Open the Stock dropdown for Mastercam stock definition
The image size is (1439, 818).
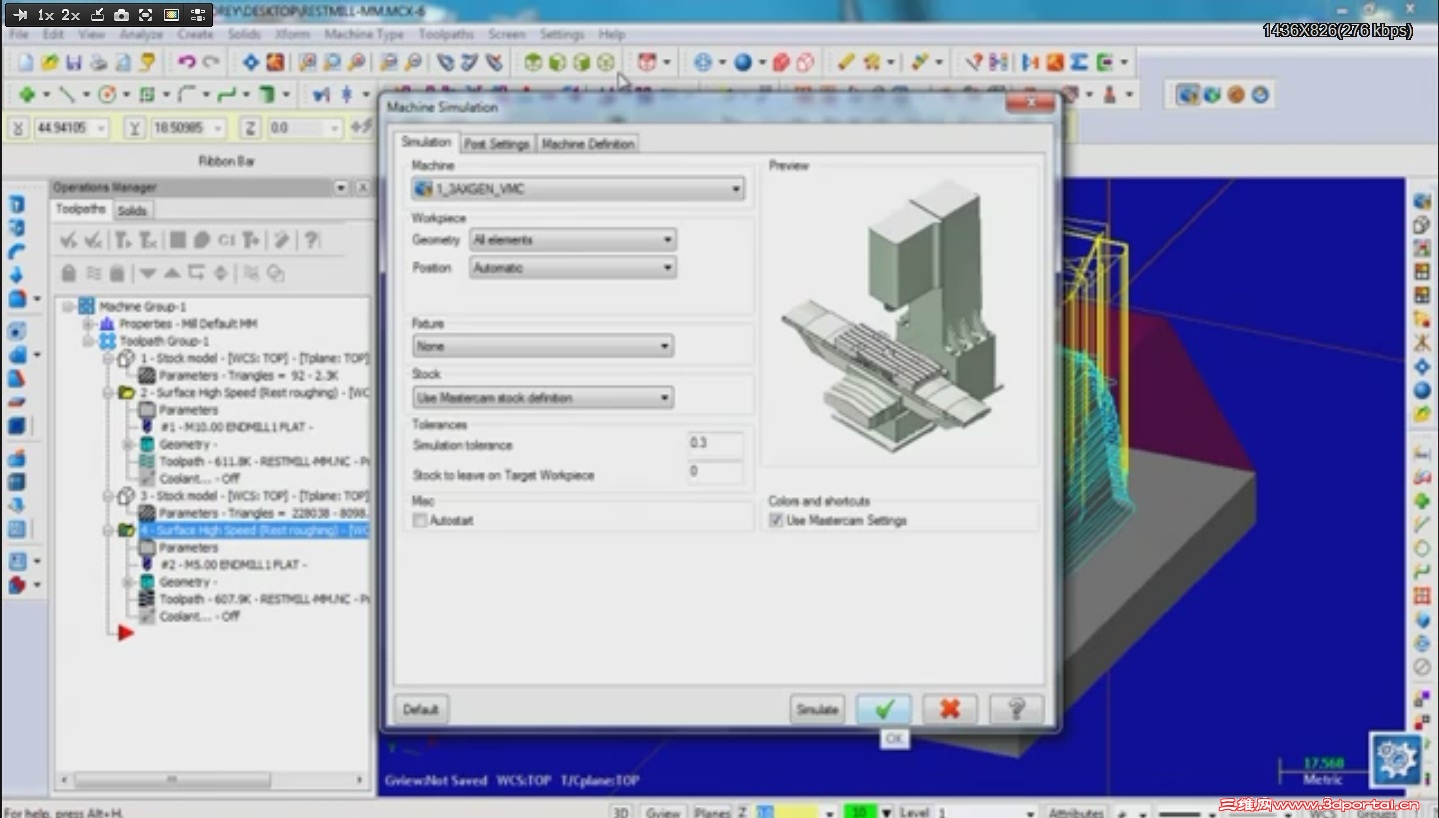point(543,398)
